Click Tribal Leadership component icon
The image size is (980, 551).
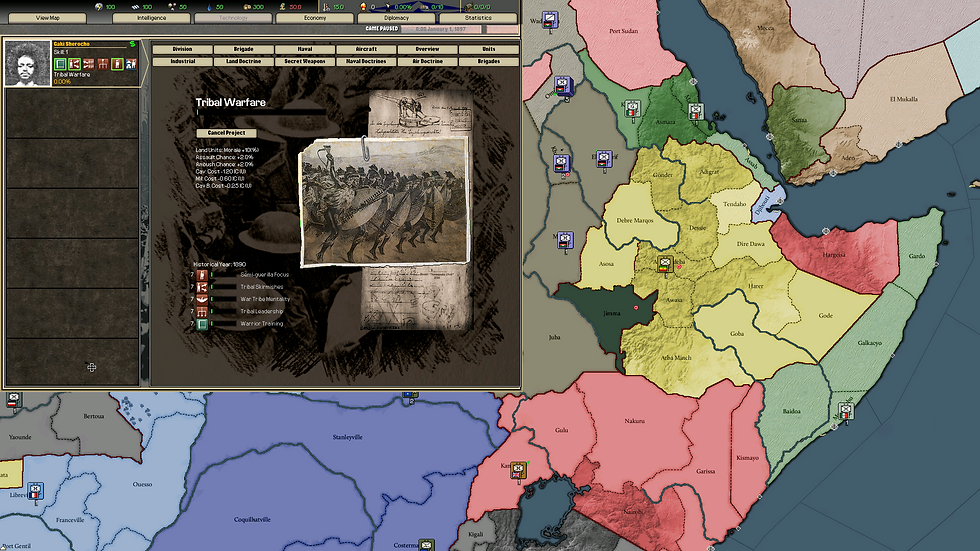202,312
